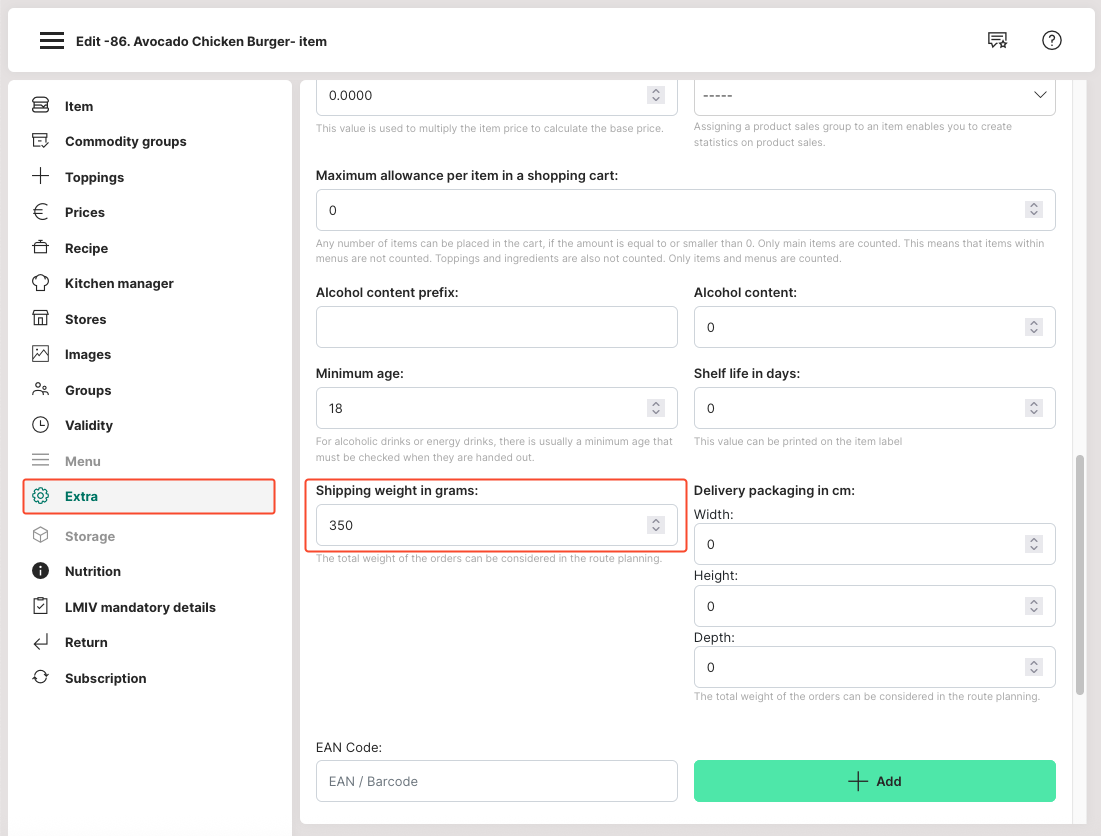Click the Toppings plus icon
The height and width of the screenshot is (836, 1101).
(x=40, y=177)
